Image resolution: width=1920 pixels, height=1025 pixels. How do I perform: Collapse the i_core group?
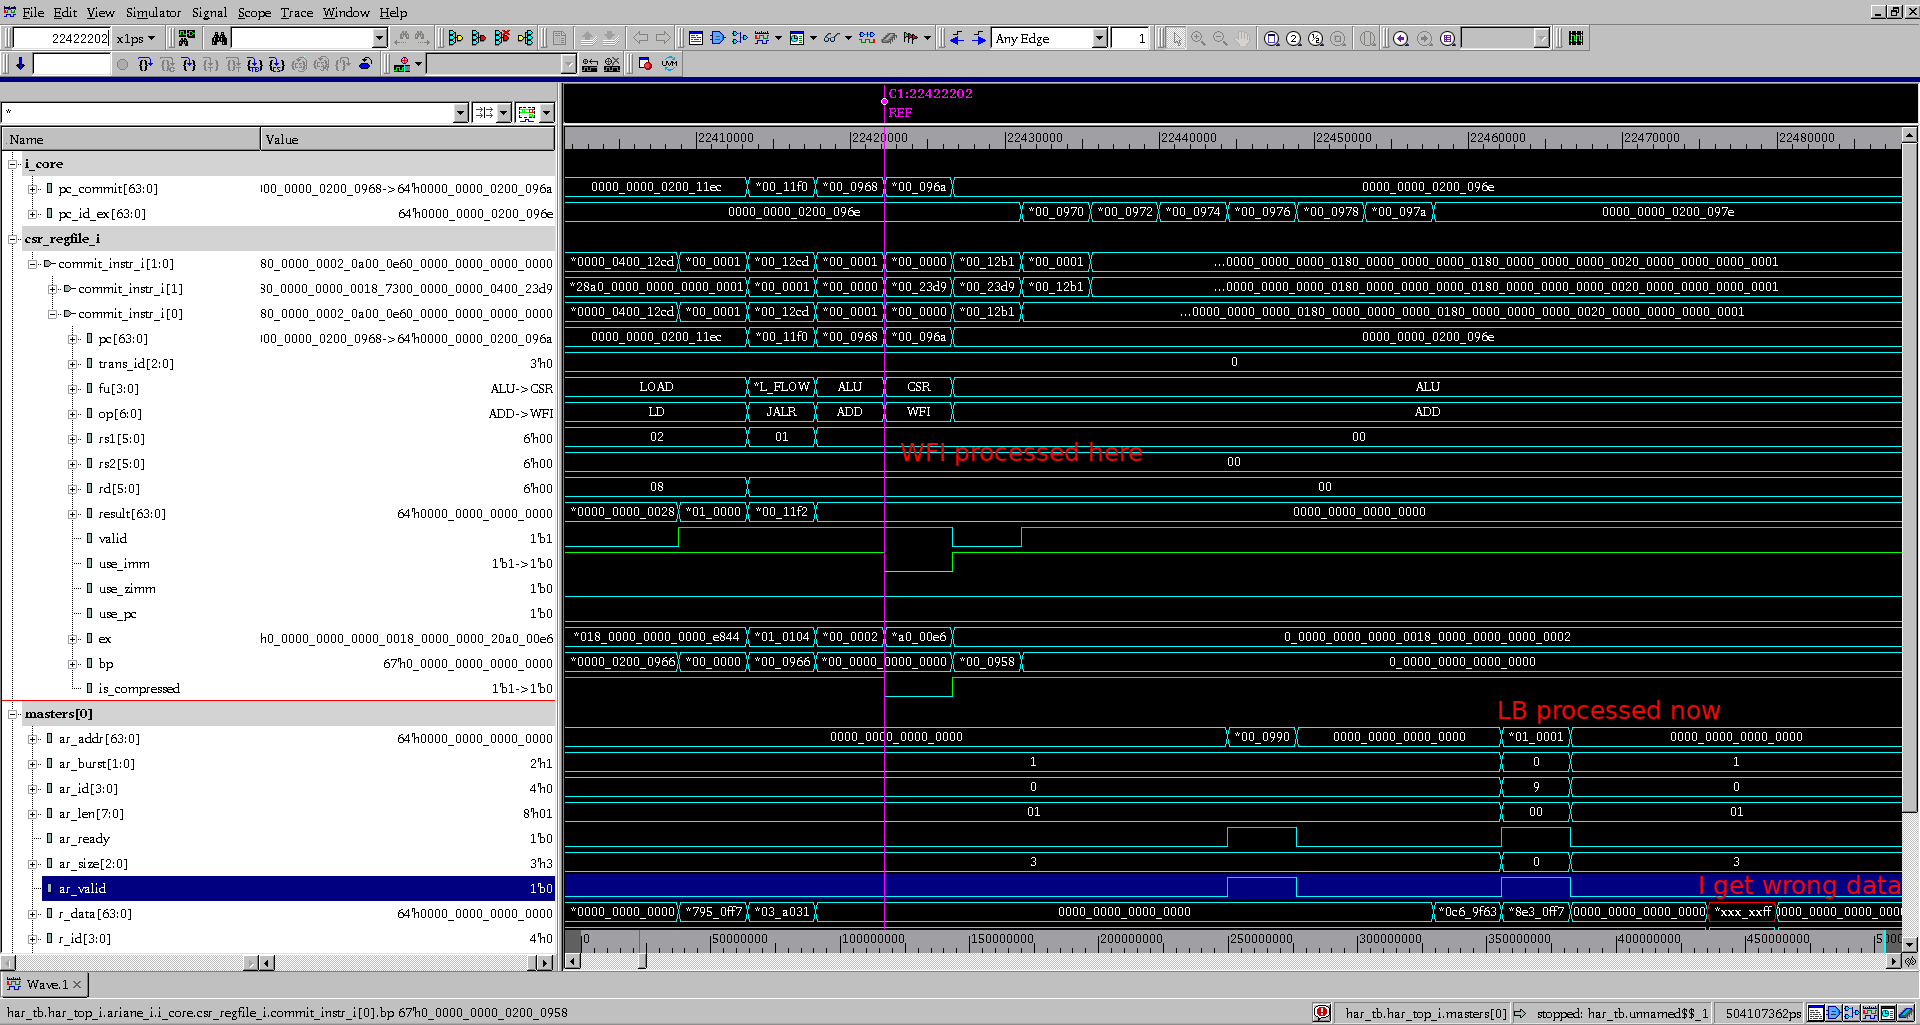tap(13, 164)
